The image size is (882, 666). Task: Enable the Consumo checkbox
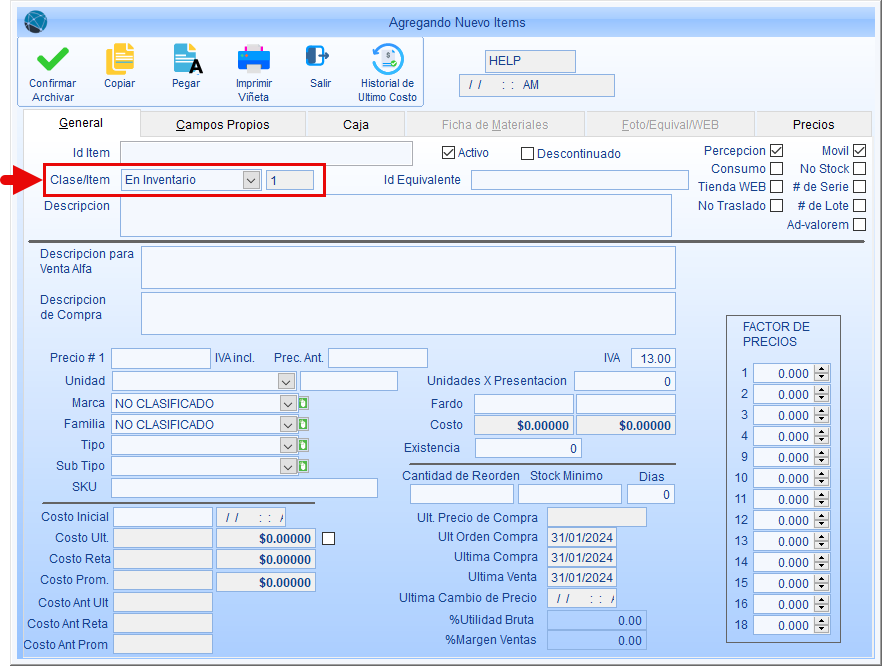click(x=777, y=169)
